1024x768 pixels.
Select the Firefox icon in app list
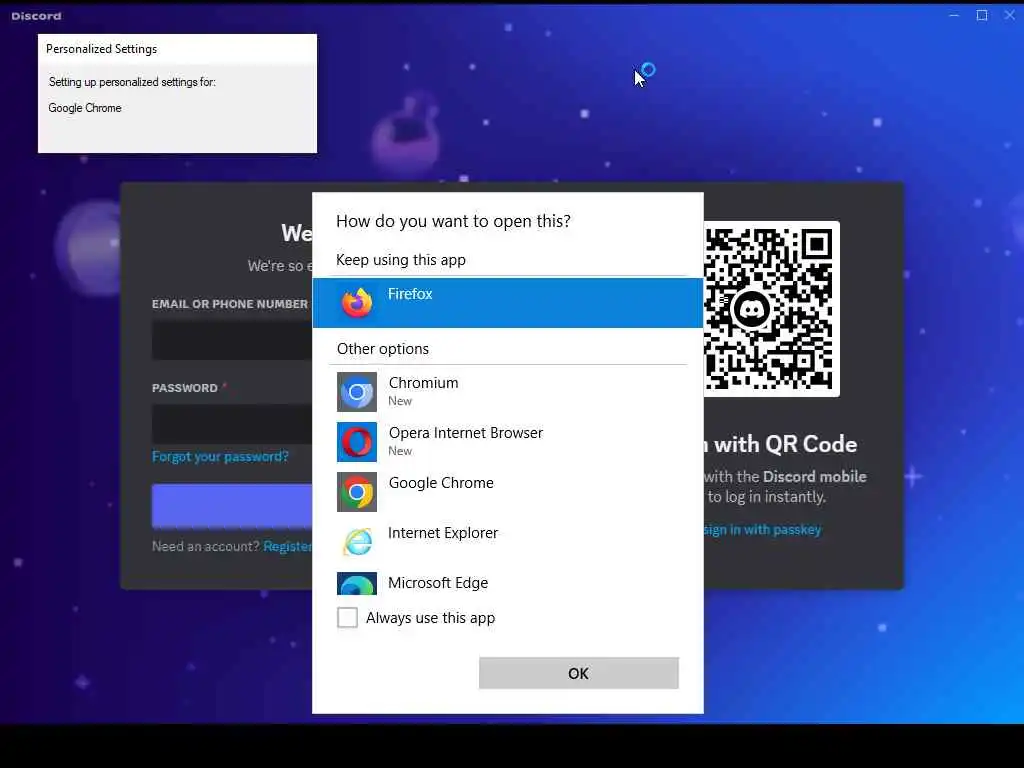click(x=357, y=302)
